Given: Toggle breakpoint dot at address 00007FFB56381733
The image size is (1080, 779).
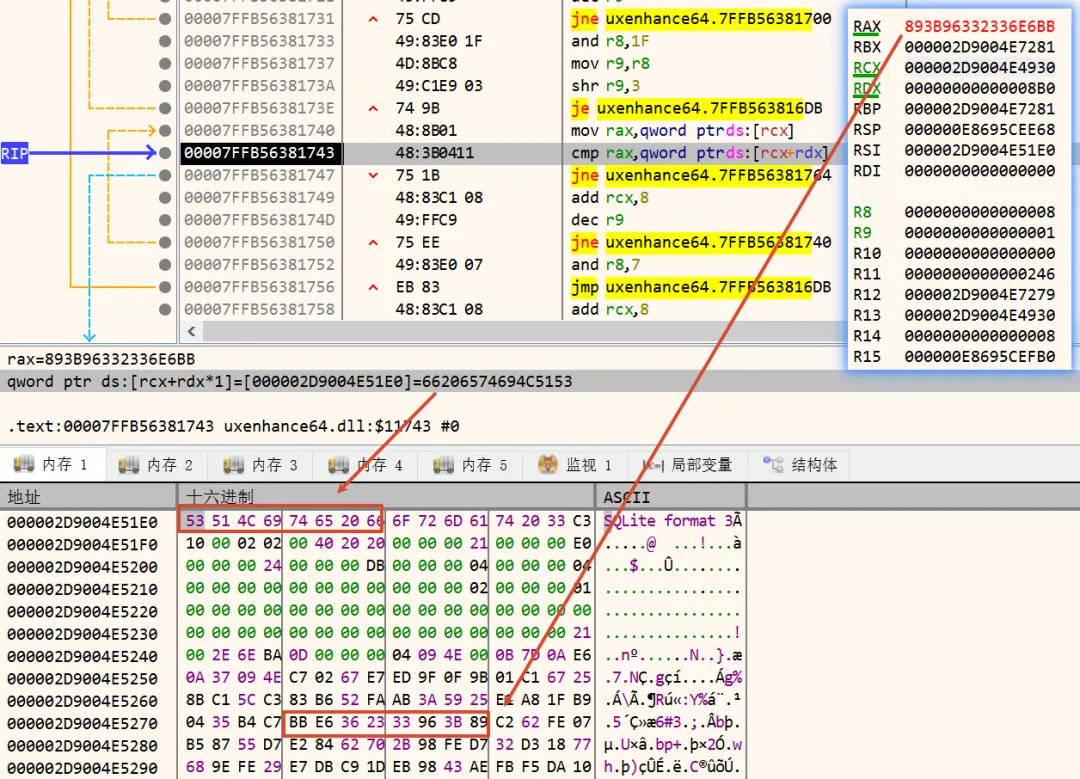Looking at the screenshot, I should click(165, 41).
